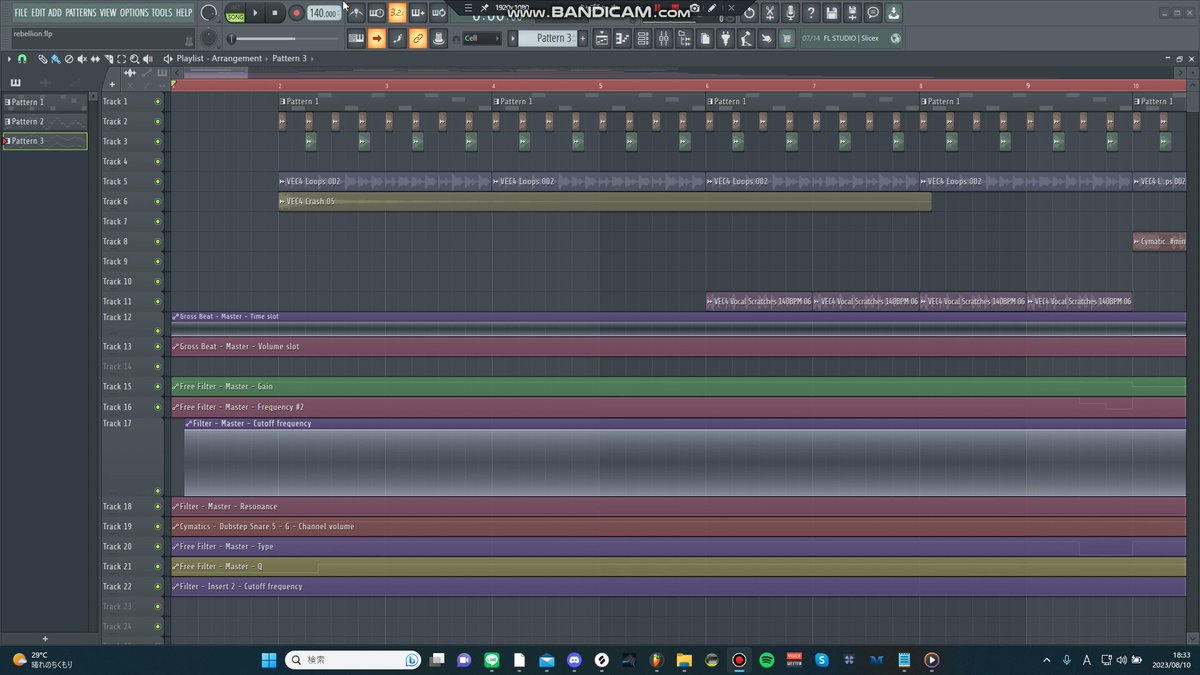Select Pattern 1 in the picker list
Image resolution: width=1200 pixels, height=675 pixels.
45,102
